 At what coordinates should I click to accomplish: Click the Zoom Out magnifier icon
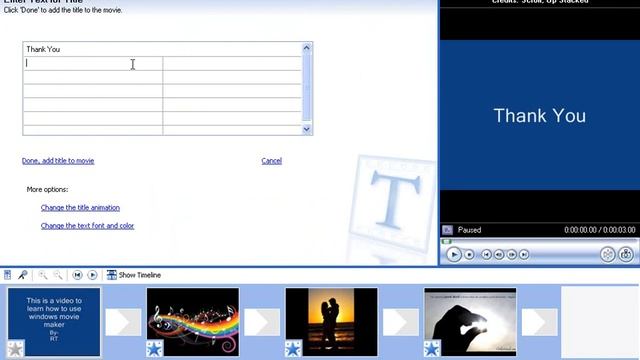[x=58, y=275]
